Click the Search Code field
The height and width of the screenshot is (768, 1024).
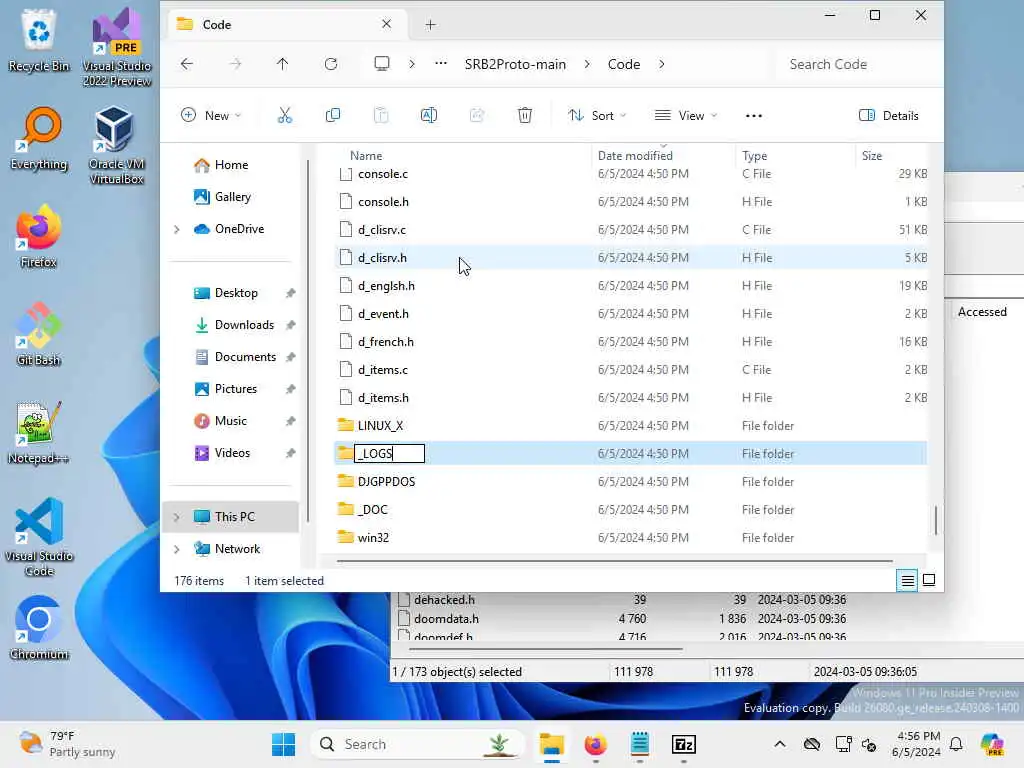pyautogui.click(x=857, y=64)
